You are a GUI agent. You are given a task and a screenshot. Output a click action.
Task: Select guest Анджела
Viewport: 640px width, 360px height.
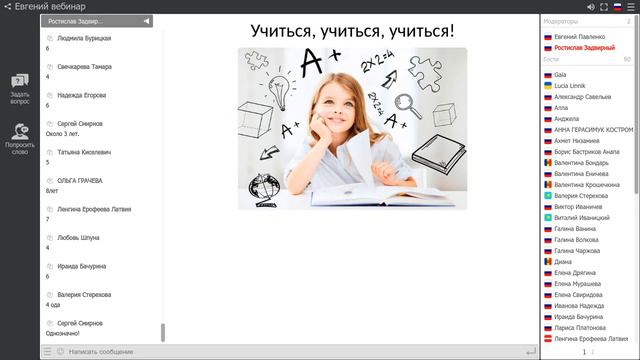tap(567, 119)
